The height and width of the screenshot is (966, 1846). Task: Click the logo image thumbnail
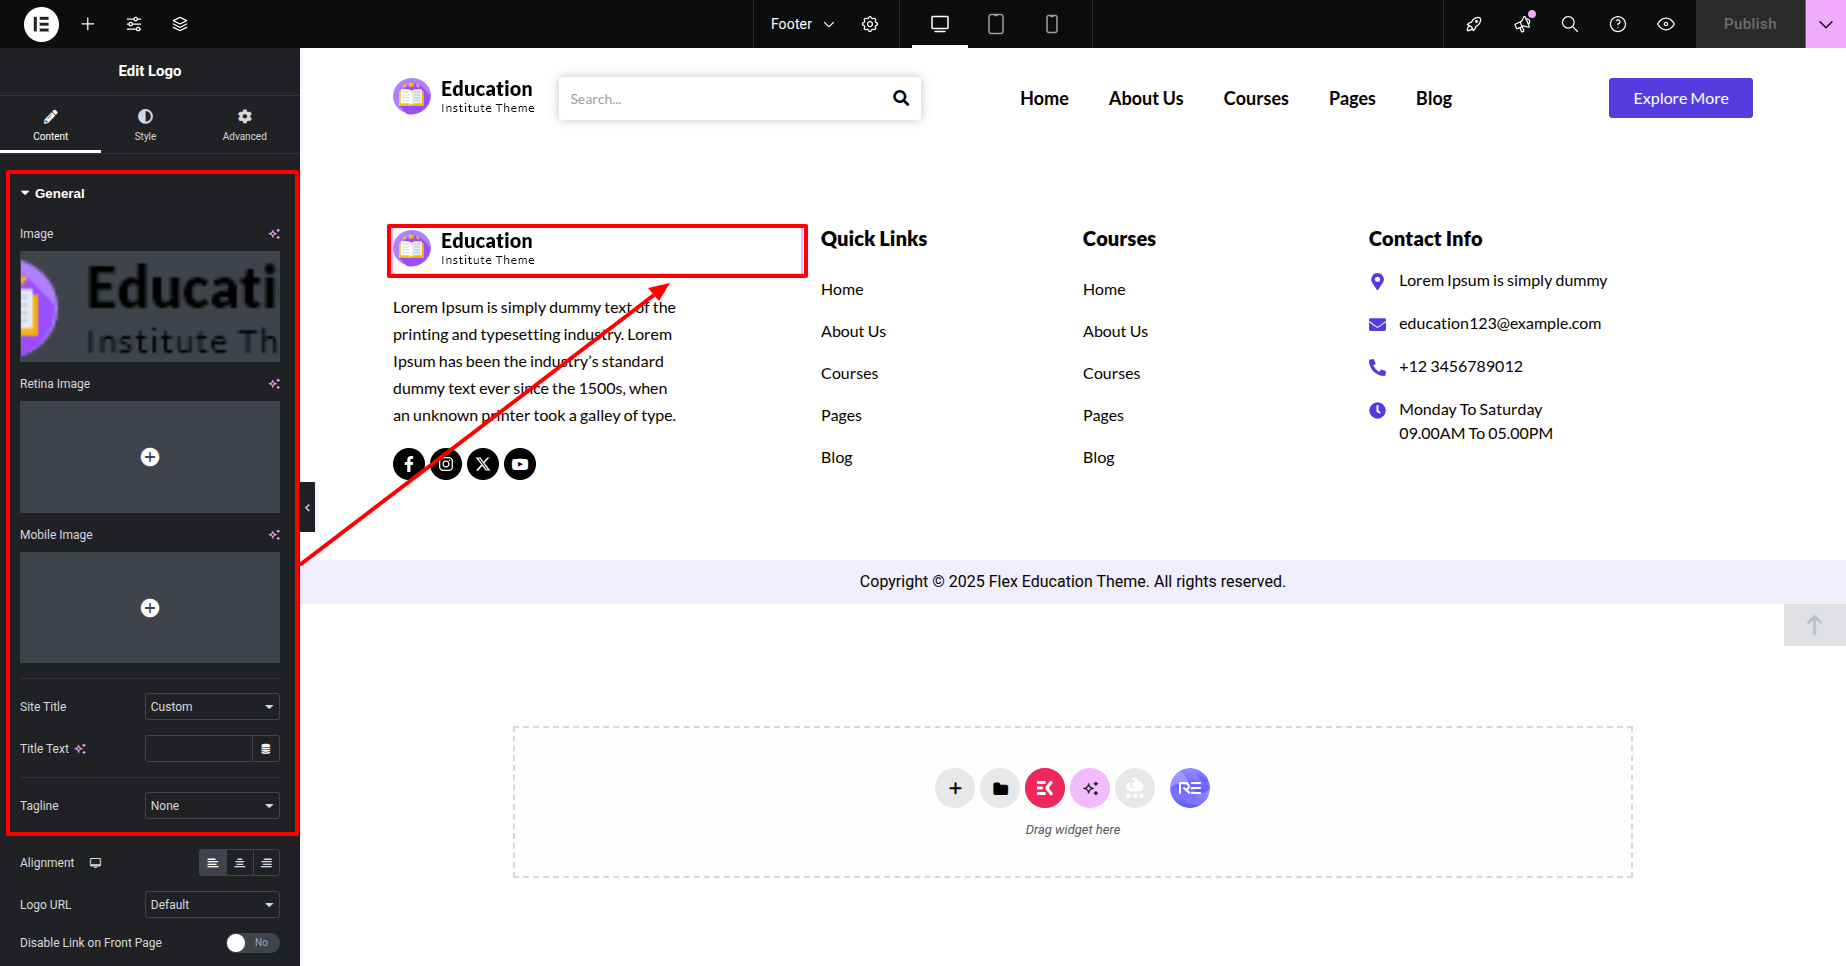(150, 306)
